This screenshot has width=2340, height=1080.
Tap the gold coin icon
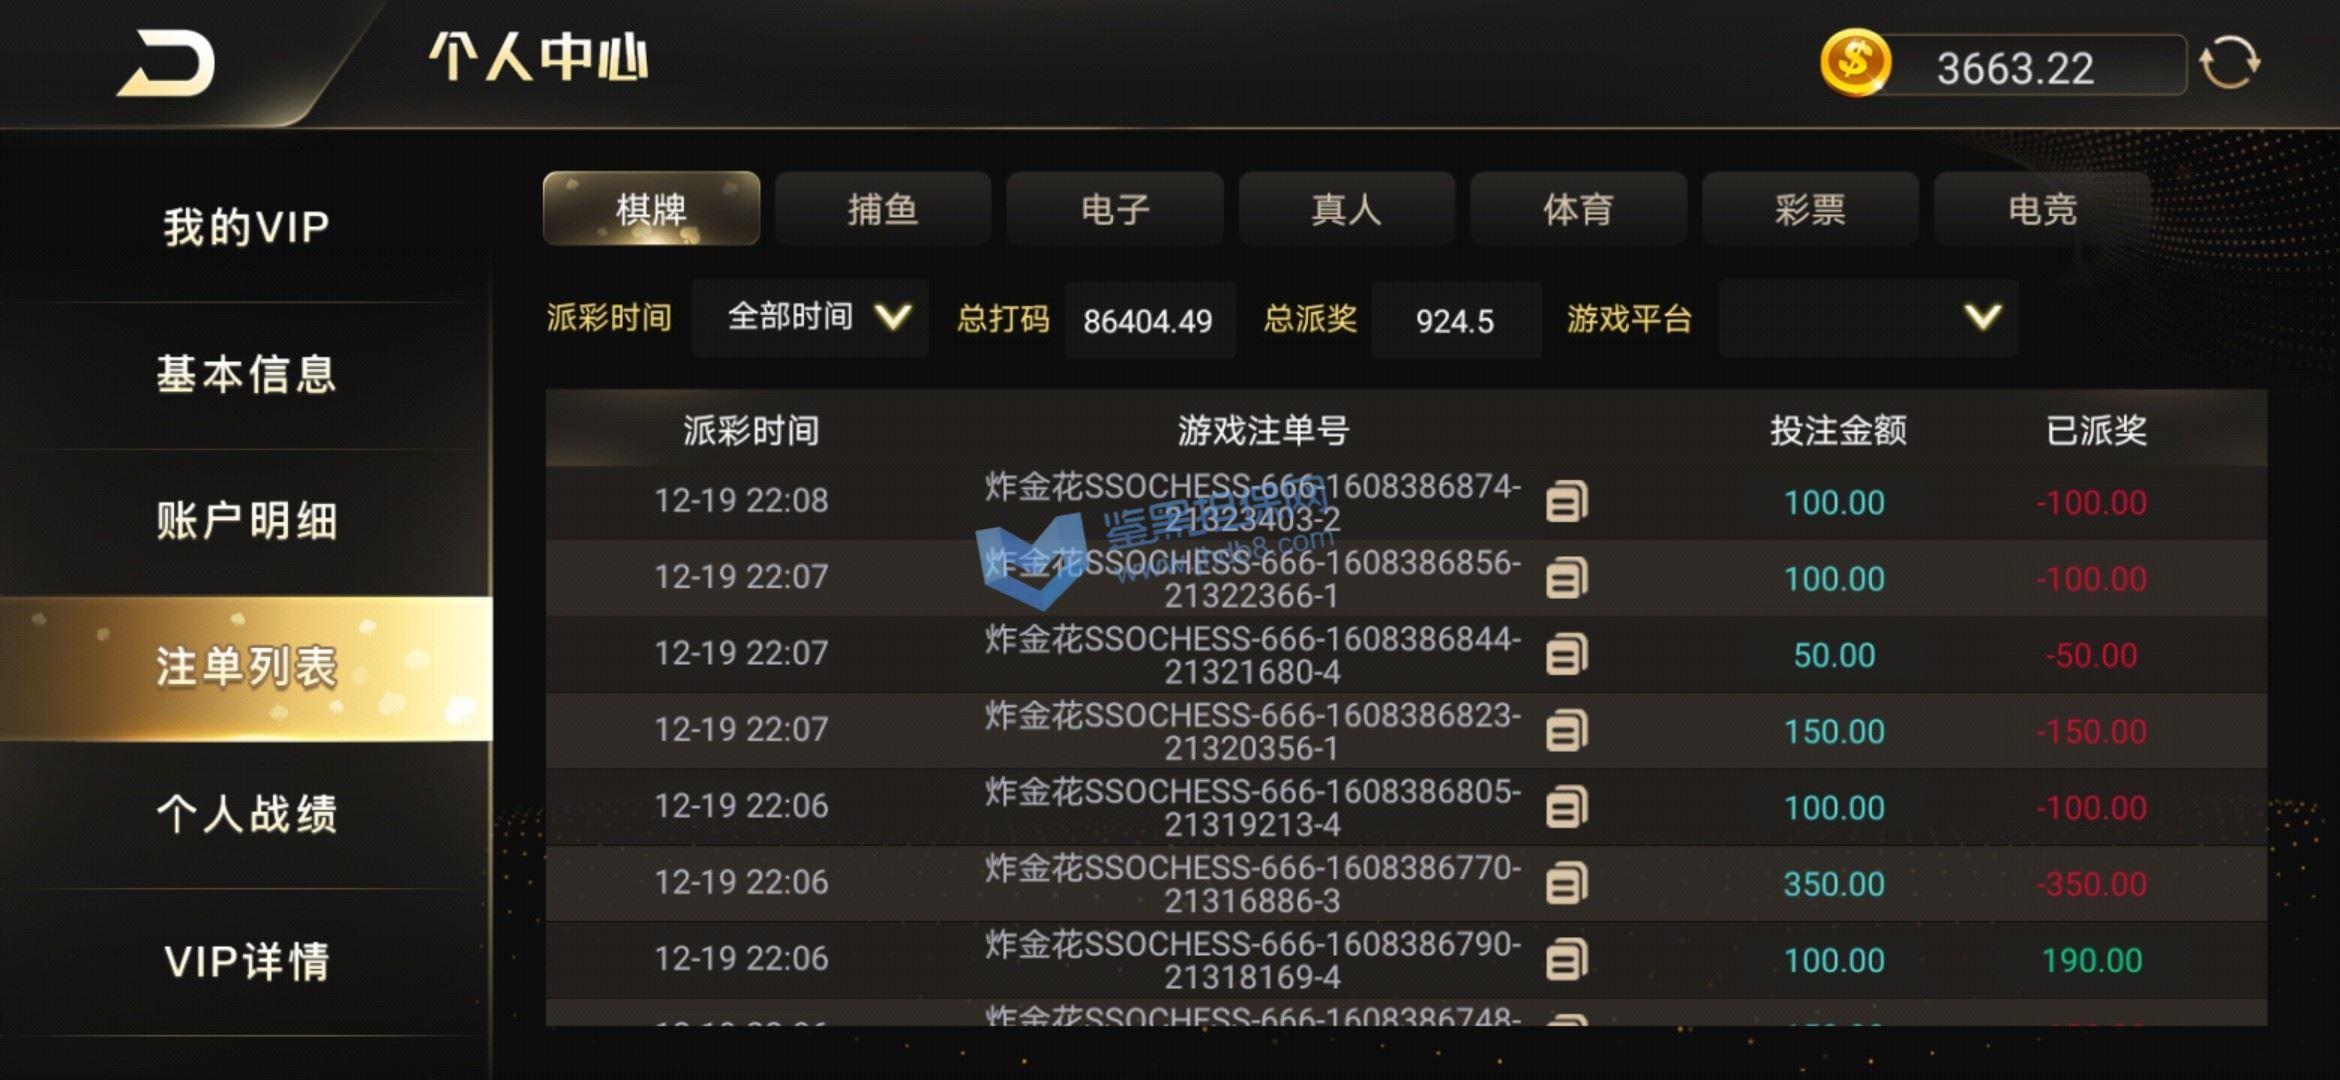click(x=1855, y=62)
